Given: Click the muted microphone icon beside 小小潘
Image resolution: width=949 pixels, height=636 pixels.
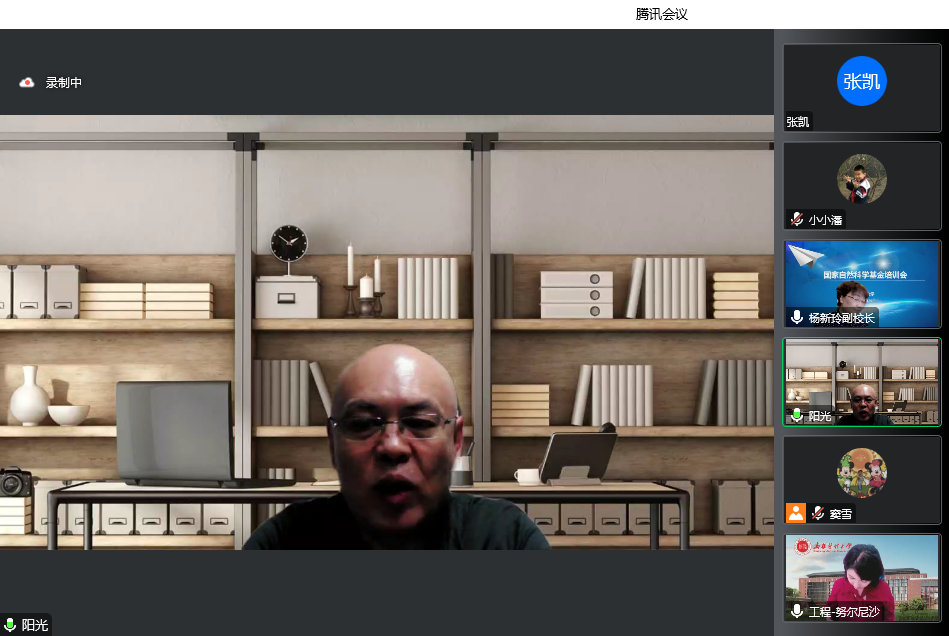Looking at the screenshot, I should click(x=797, y=220).
